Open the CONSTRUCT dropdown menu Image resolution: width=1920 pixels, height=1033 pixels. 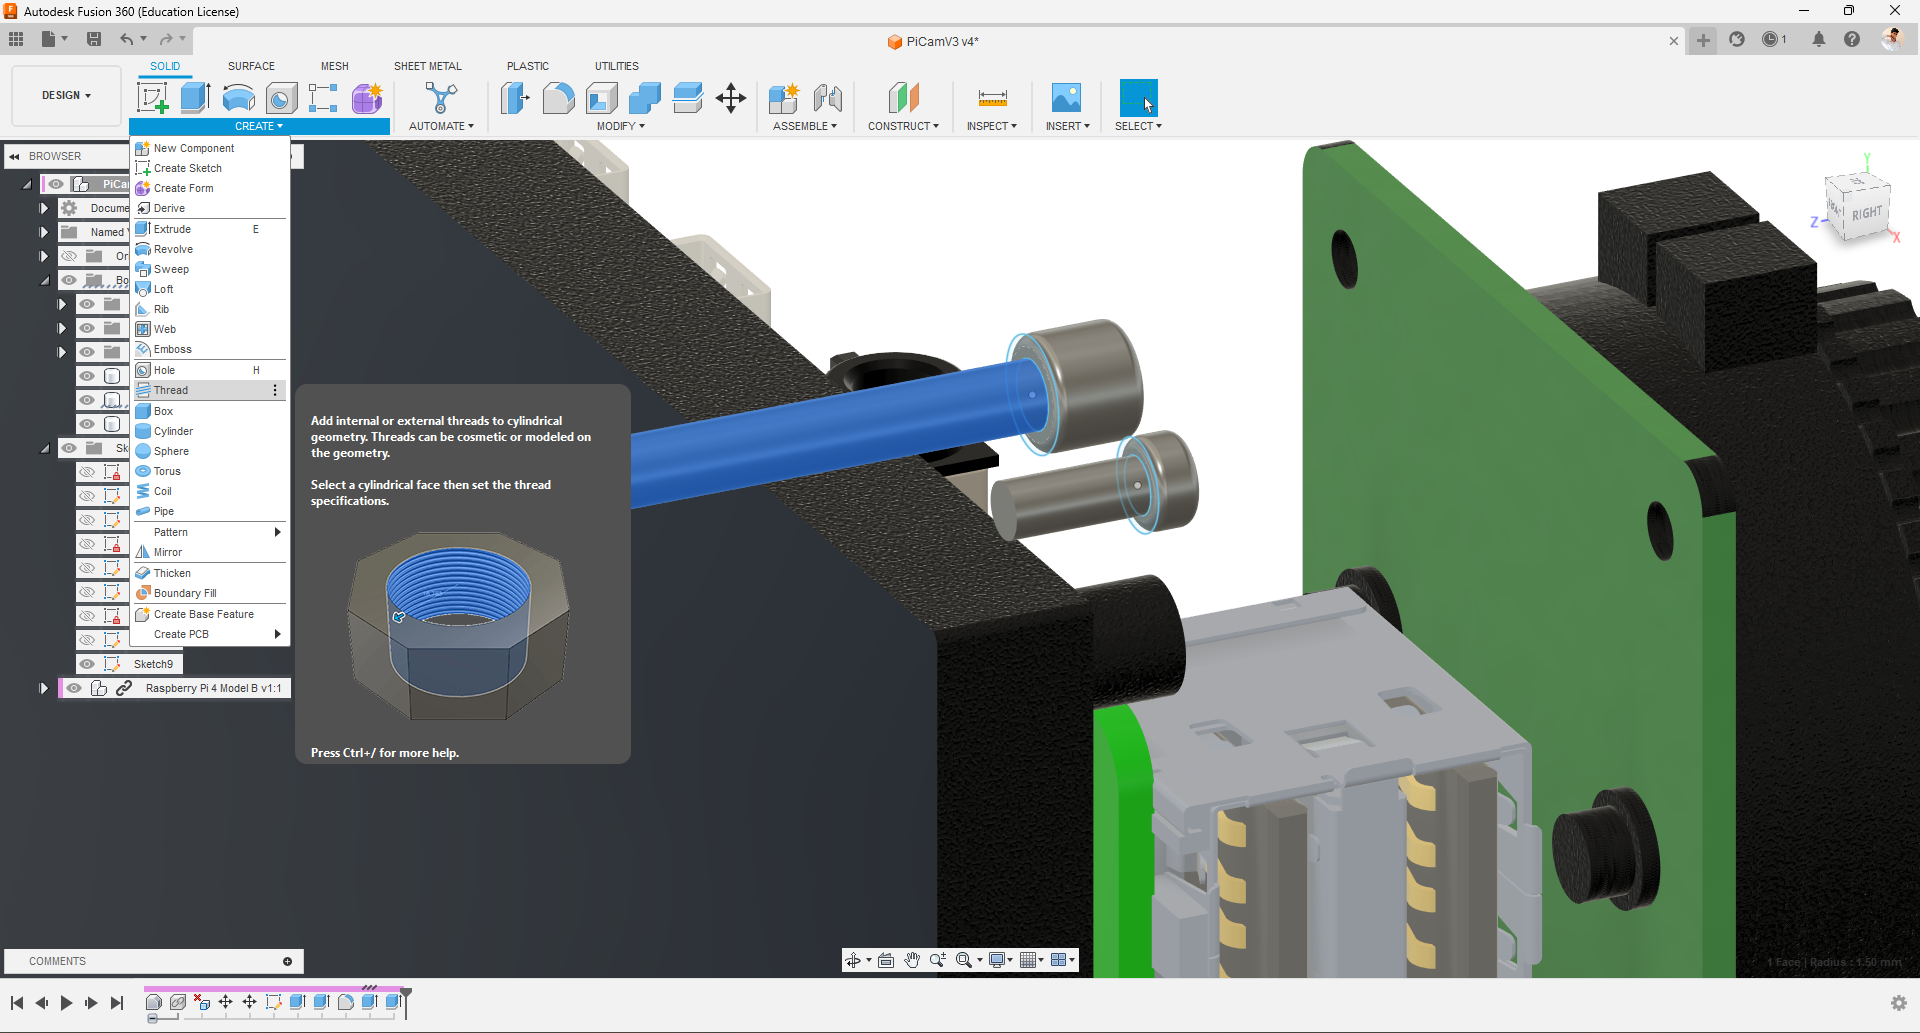[903, 126]
